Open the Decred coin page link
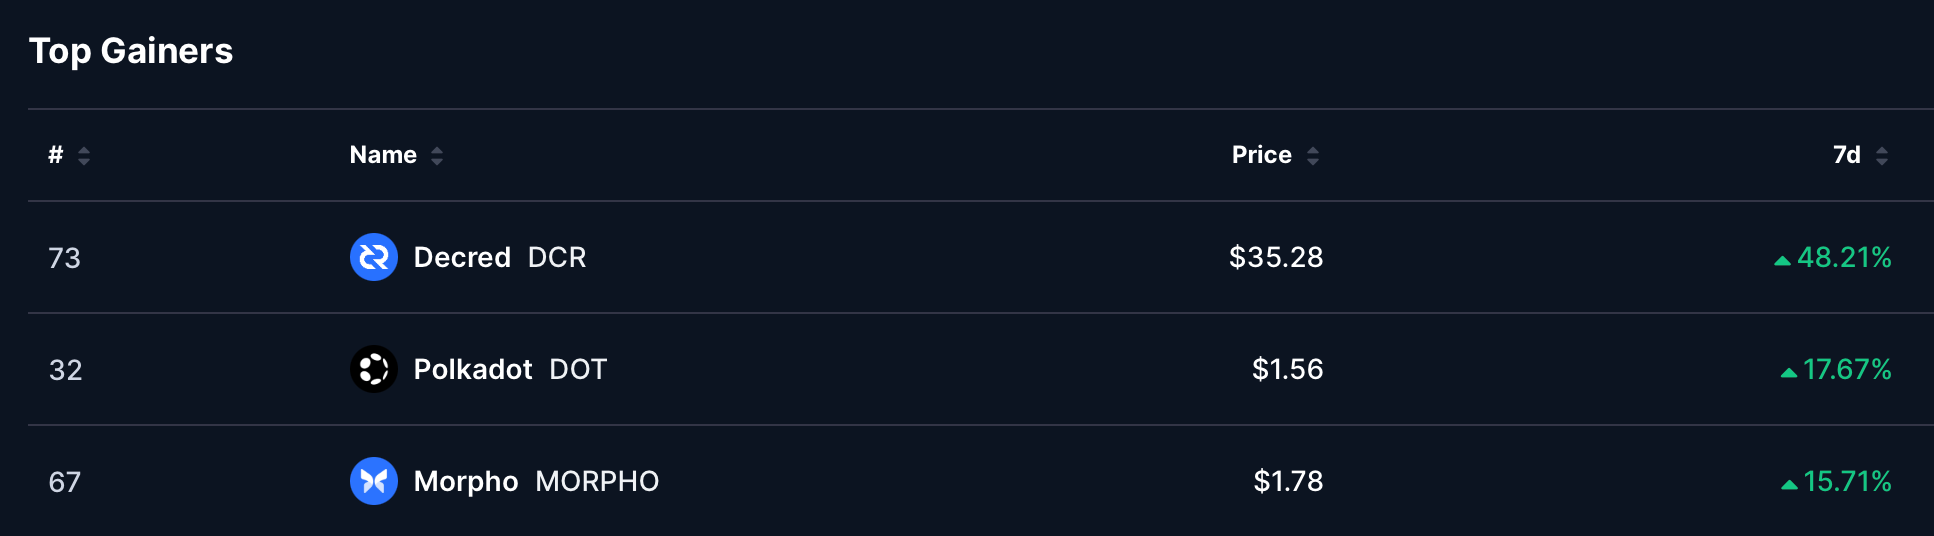Image resolution: width=1934 pixels, height=536 pixels. [x=462, y=257]
